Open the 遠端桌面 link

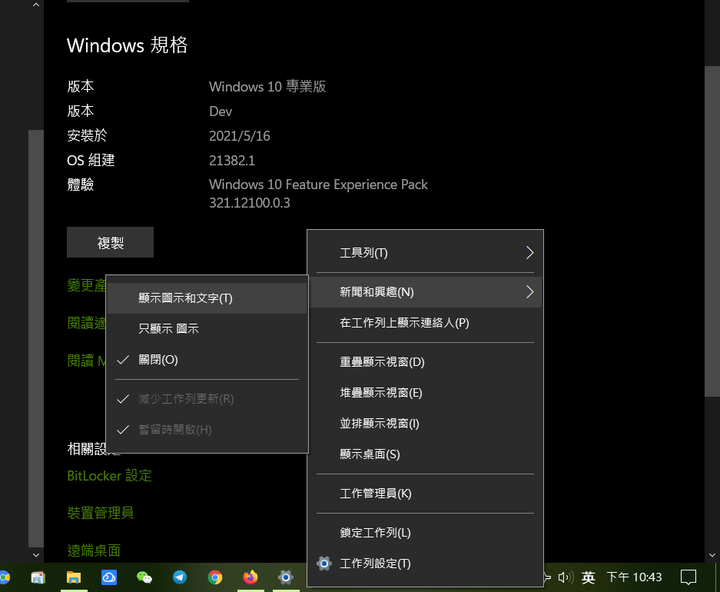coord(94,550)
